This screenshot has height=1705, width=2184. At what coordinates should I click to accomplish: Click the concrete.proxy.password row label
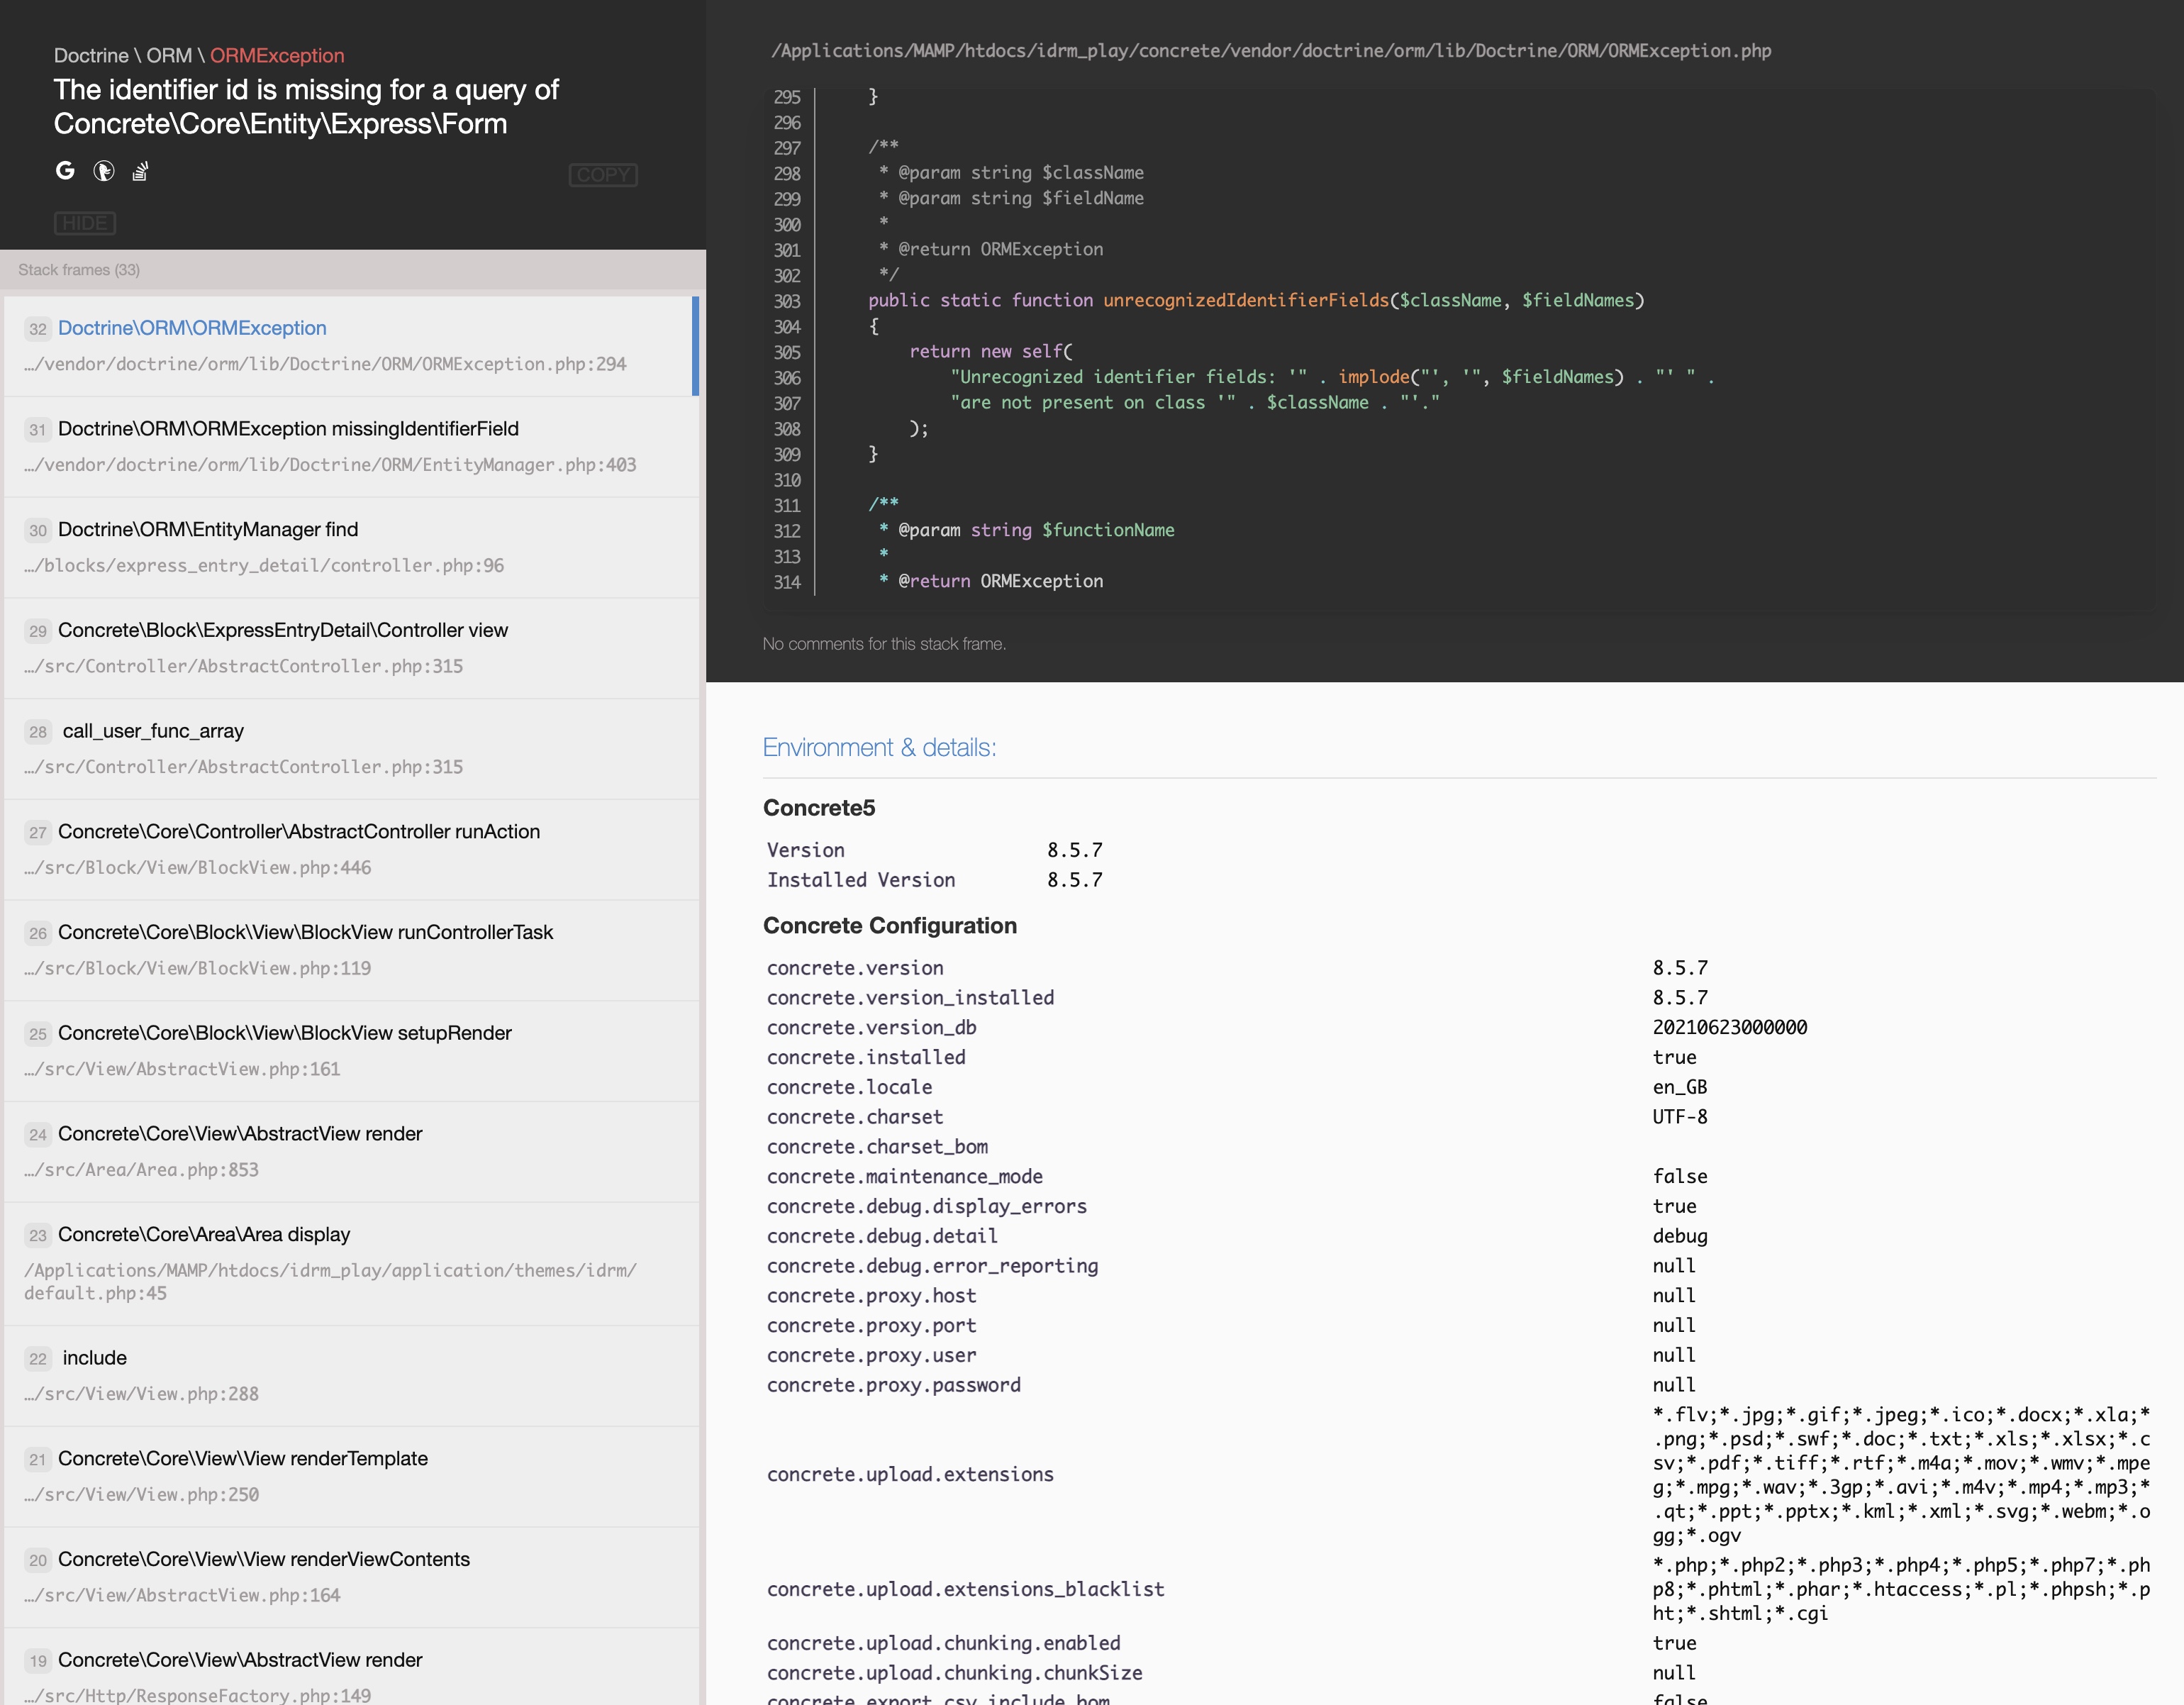(894, 1385)
